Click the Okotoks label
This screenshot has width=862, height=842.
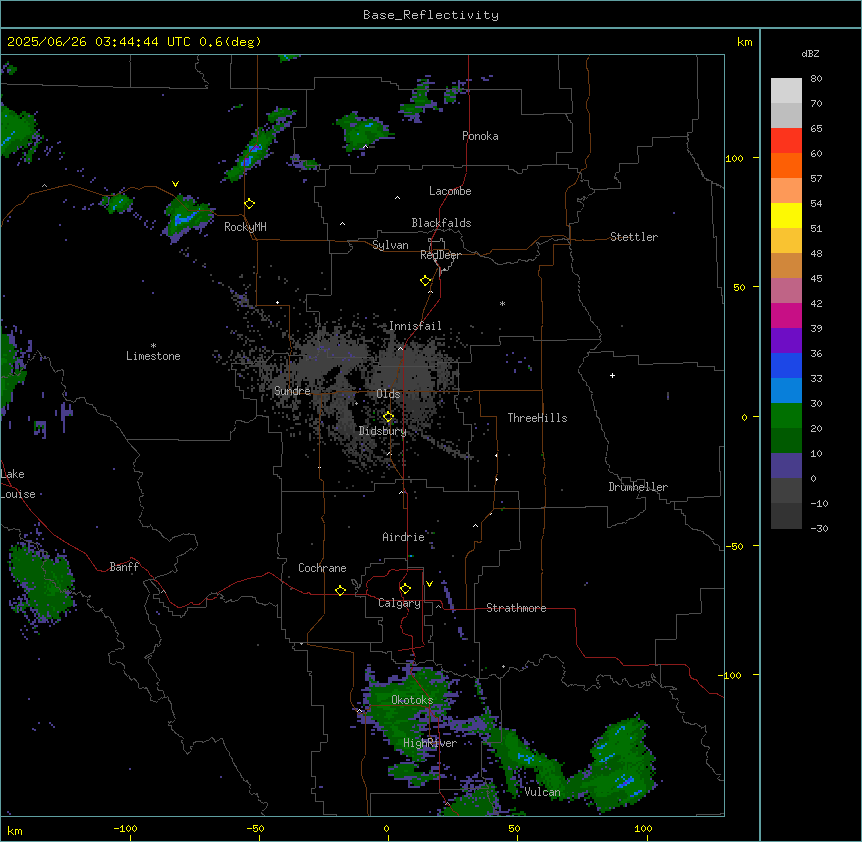click(x=412, y=700)
